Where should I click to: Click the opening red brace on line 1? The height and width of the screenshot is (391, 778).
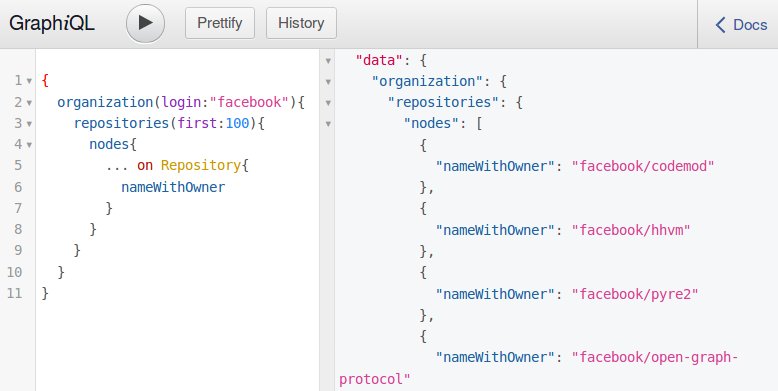45,80
